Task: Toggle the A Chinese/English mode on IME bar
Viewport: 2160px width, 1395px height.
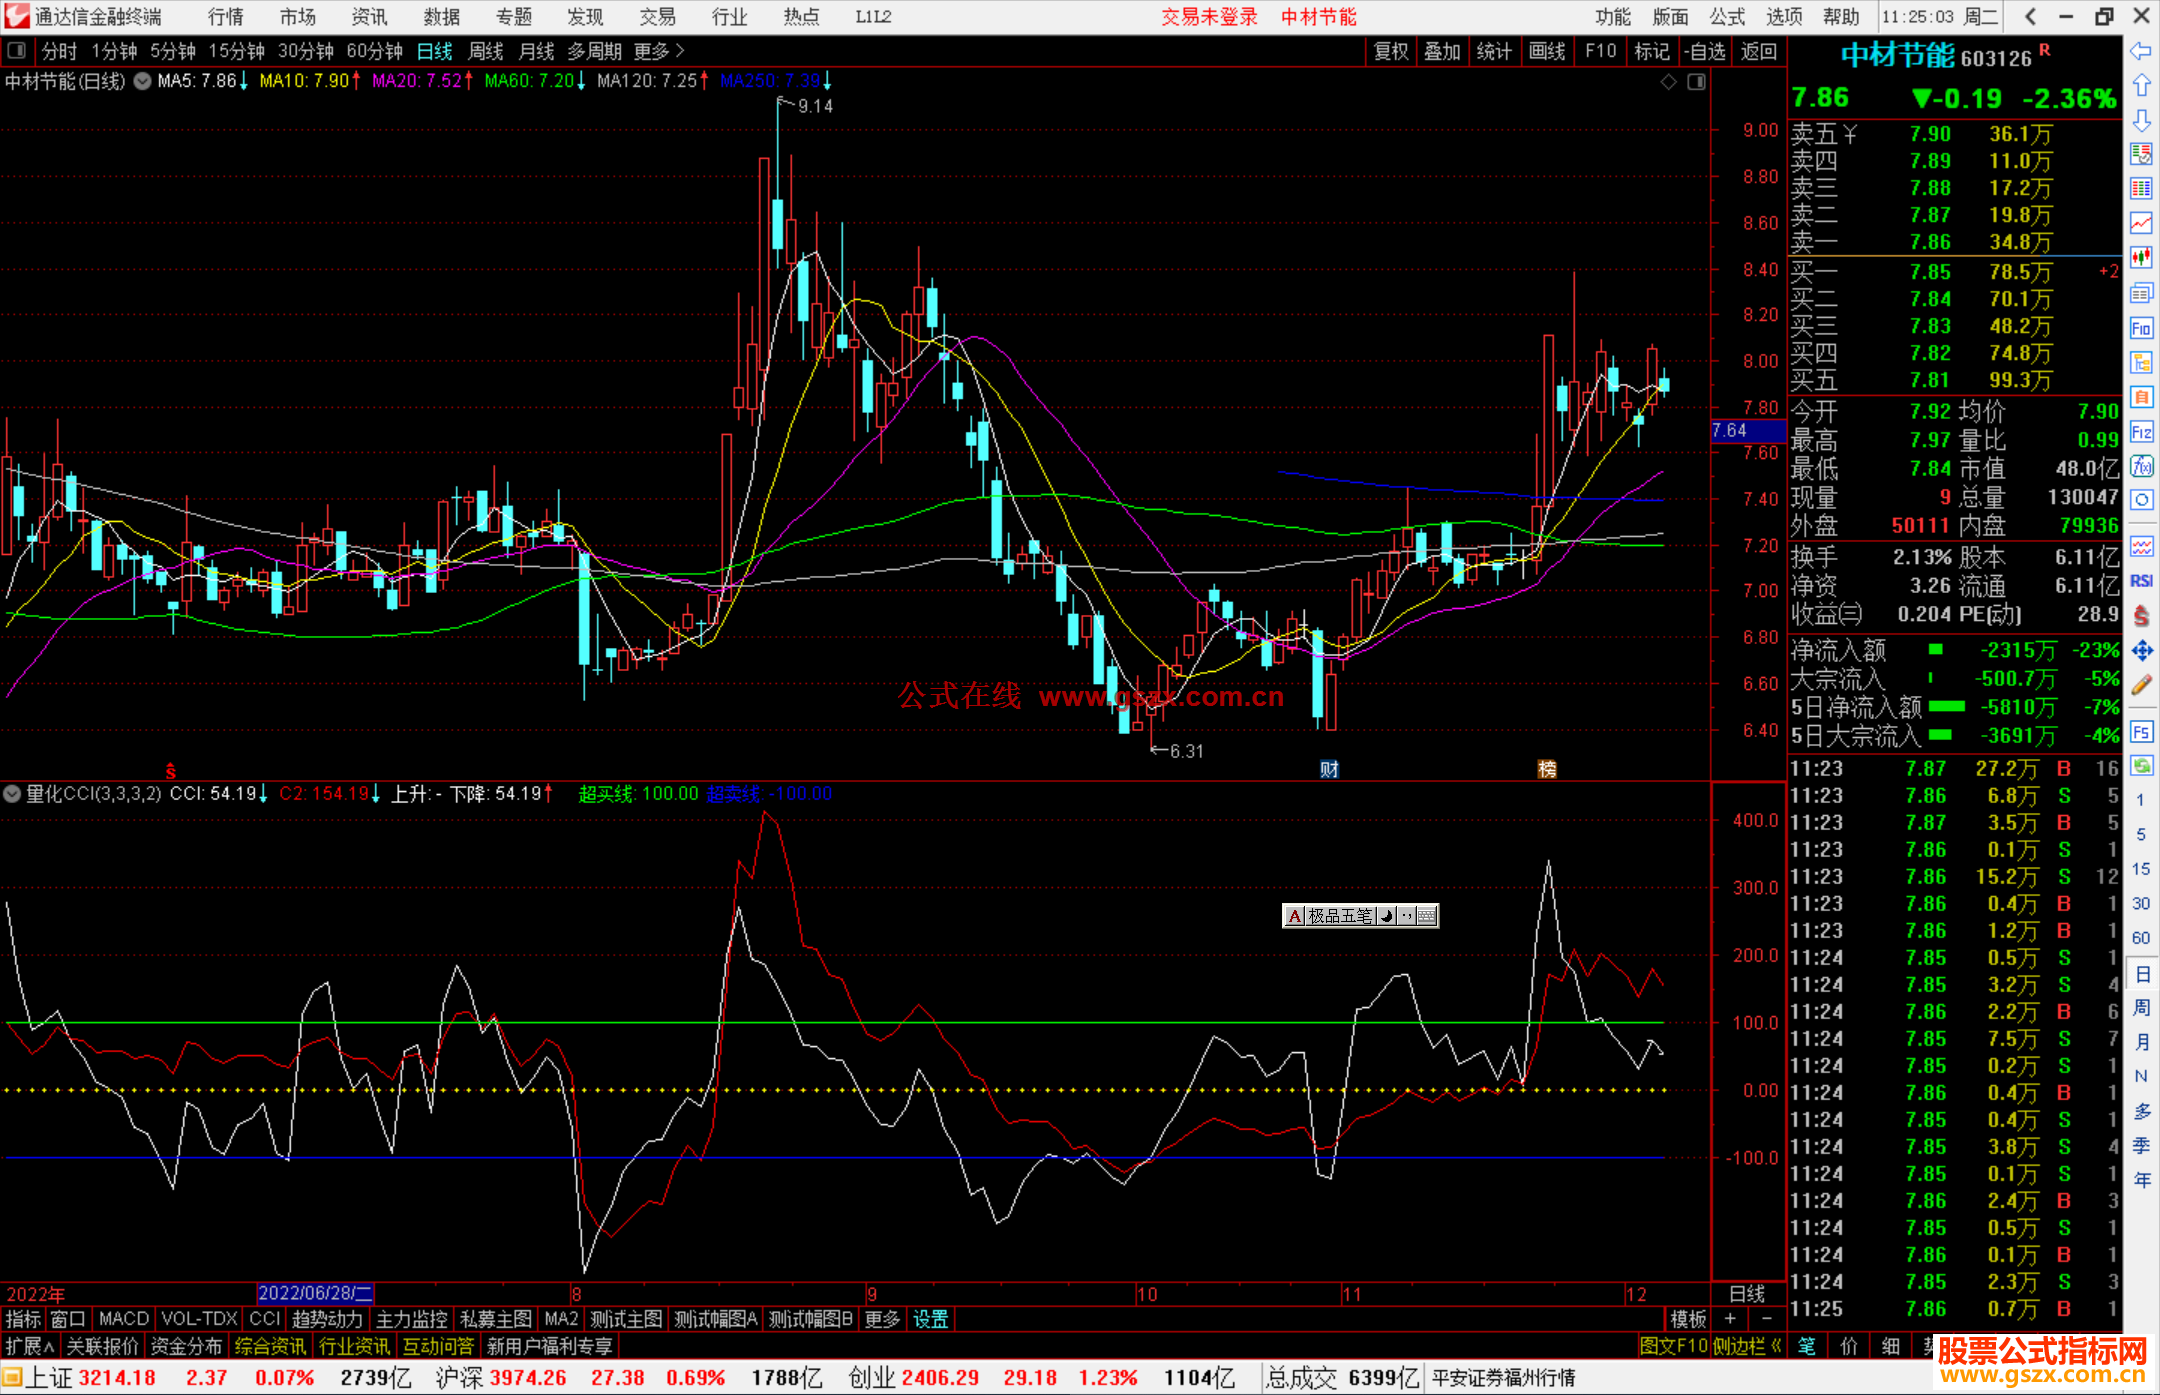Action: point(1294,916)
